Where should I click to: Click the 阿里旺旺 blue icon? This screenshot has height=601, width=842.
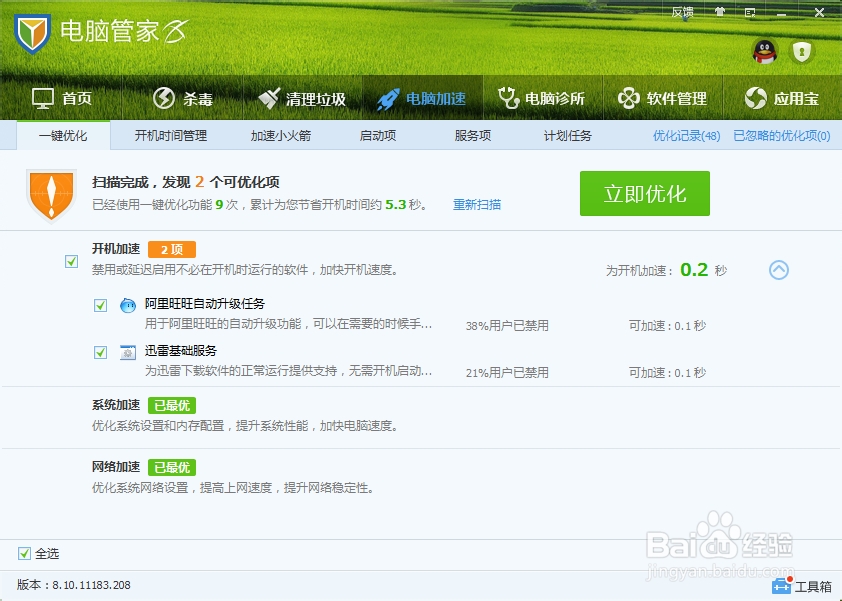(x=128, y=306)
